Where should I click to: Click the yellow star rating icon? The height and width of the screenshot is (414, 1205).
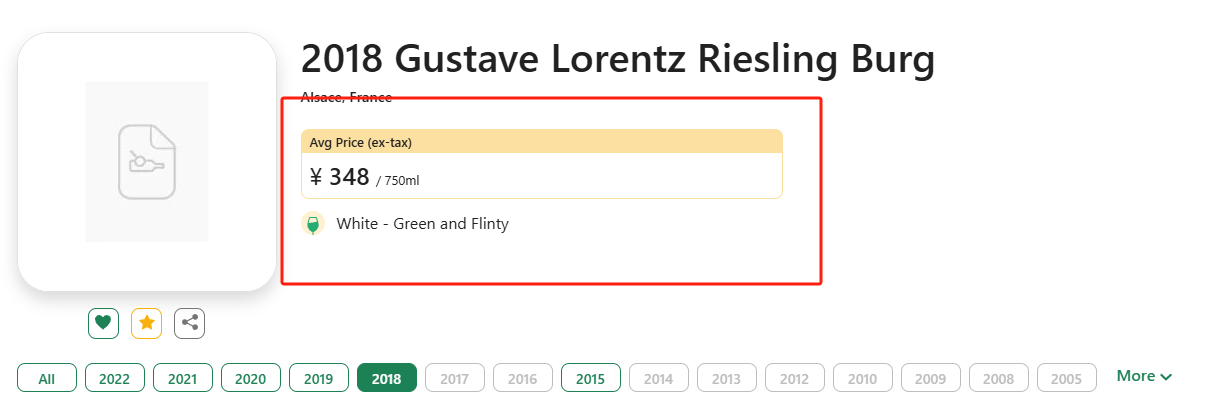[146, 323]
